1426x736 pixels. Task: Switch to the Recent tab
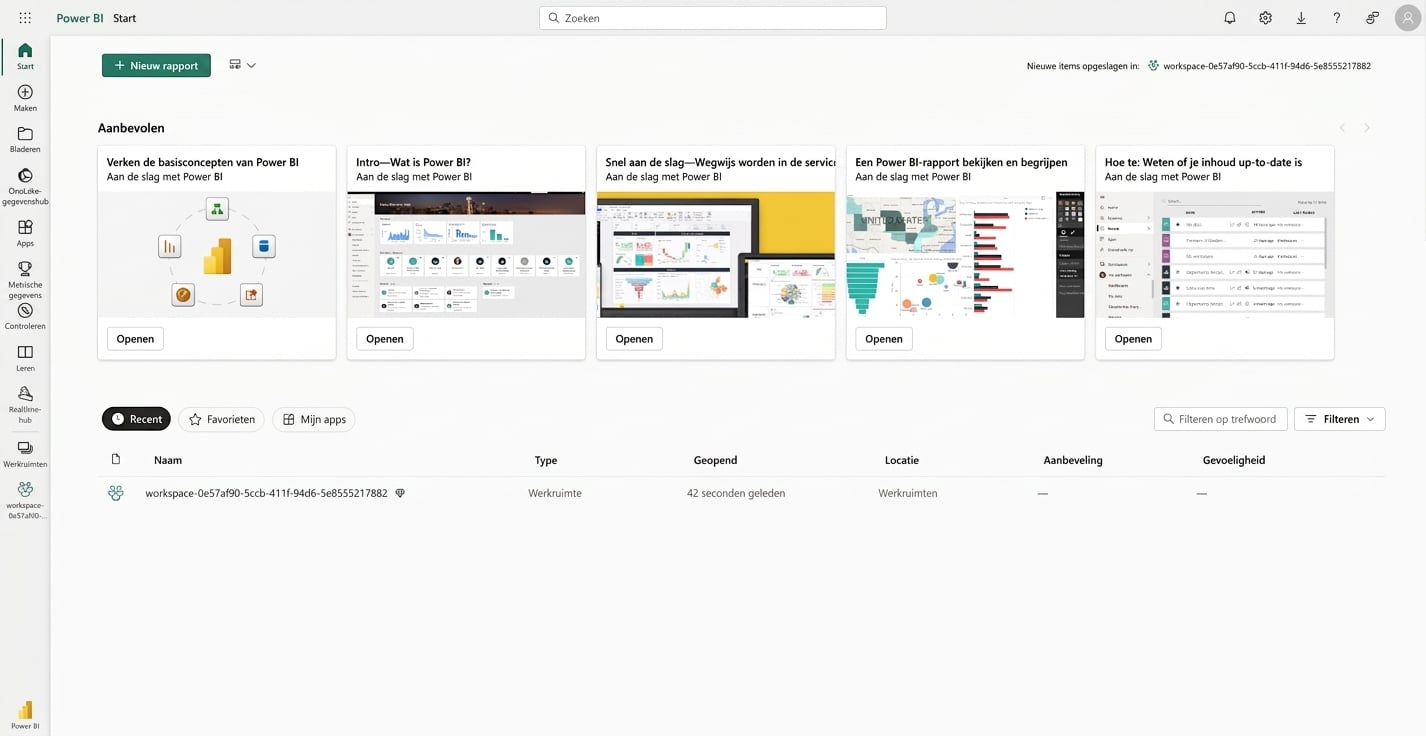136,419
